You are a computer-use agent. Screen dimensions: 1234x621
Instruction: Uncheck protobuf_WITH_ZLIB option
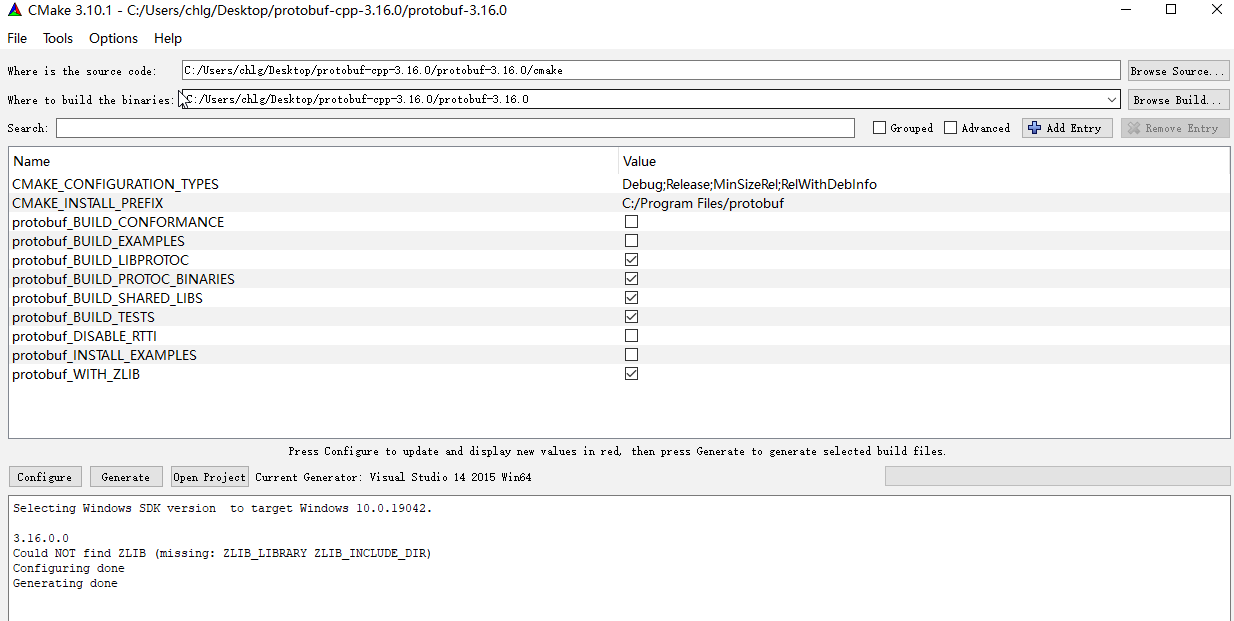coord(631,374)
